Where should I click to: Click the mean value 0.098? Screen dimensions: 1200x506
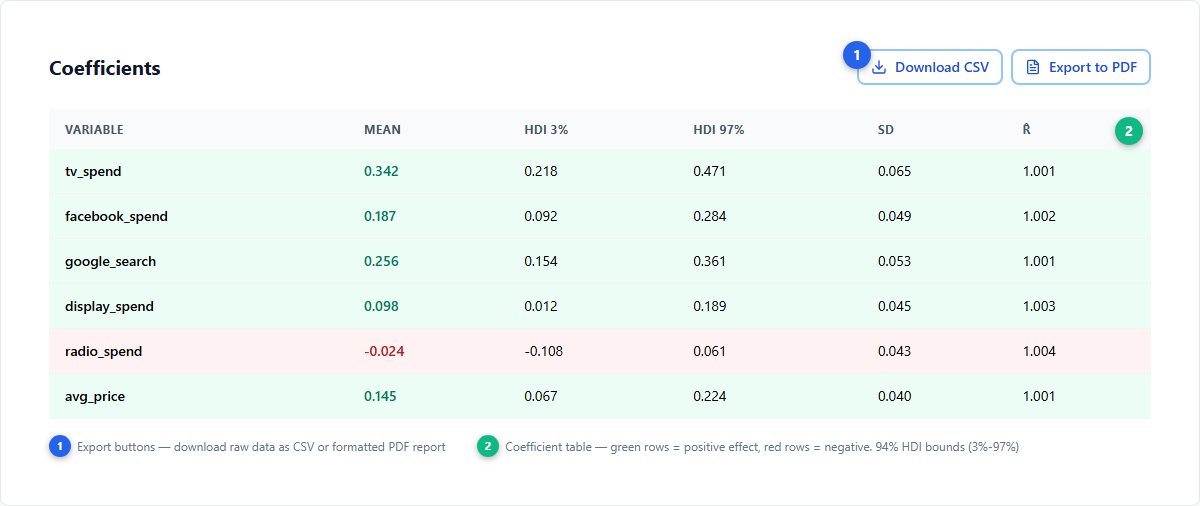[381, 306]
